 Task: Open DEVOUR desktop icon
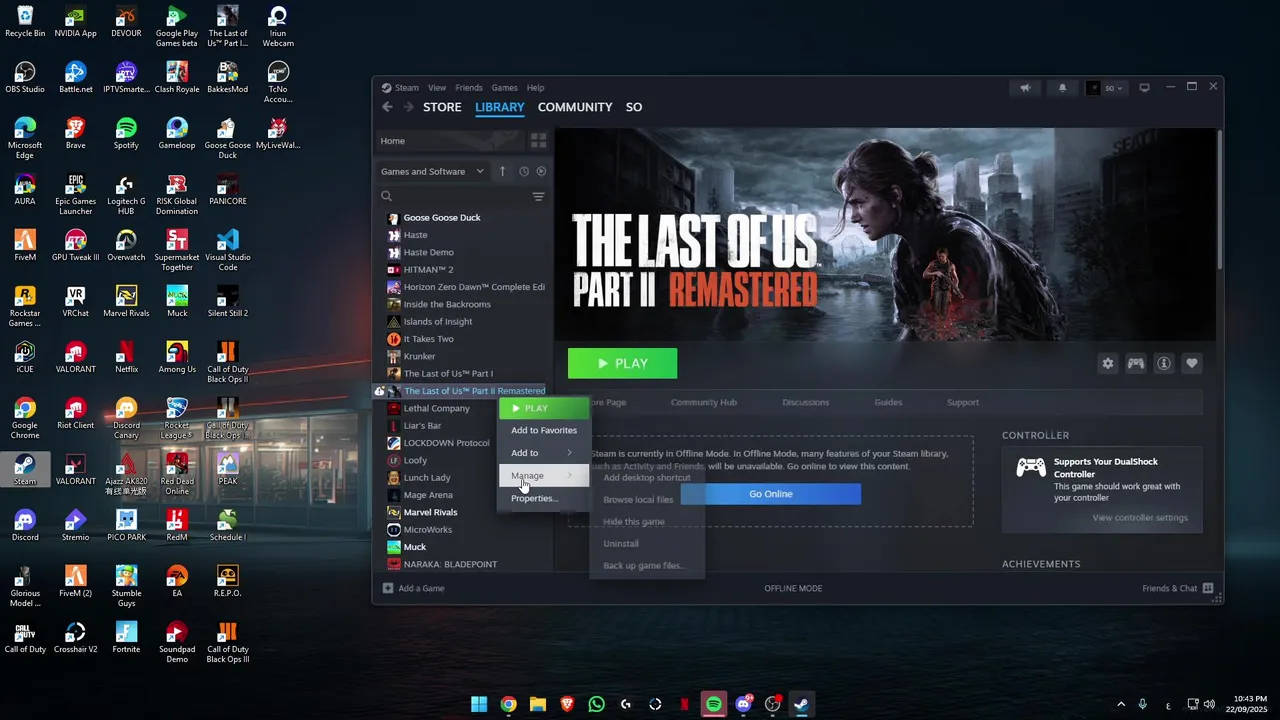[126, 21]
